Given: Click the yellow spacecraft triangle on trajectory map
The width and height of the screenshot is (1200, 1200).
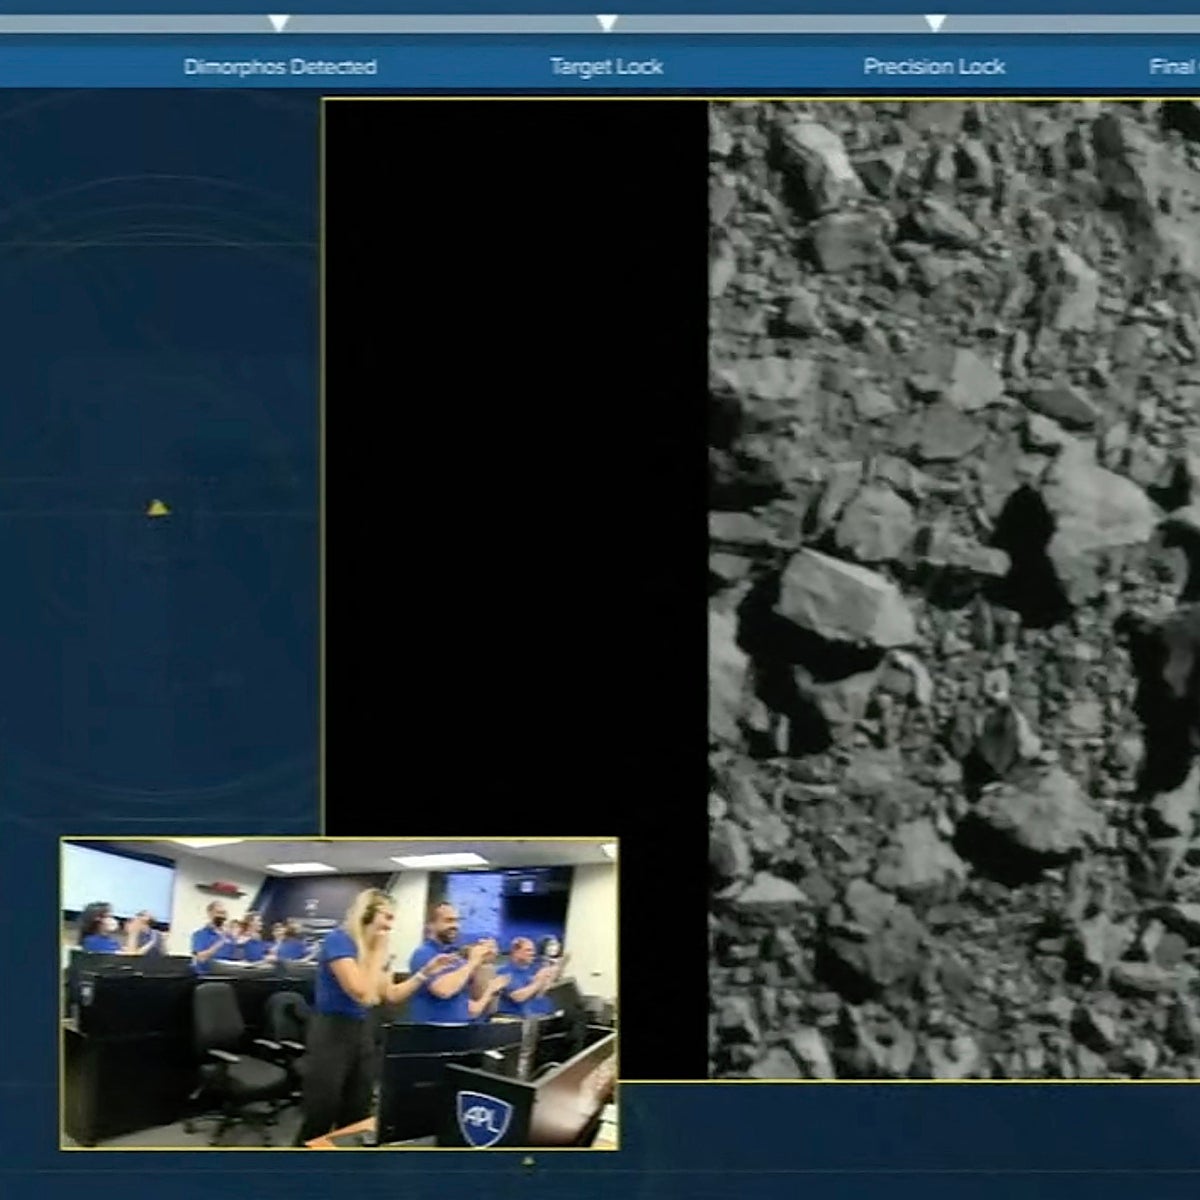Looking at the screenshot, I should coord(157,509).
